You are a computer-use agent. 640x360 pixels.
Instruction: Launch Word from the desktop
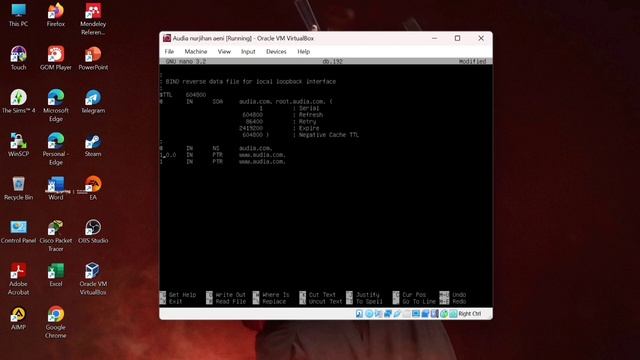[56, 189]
